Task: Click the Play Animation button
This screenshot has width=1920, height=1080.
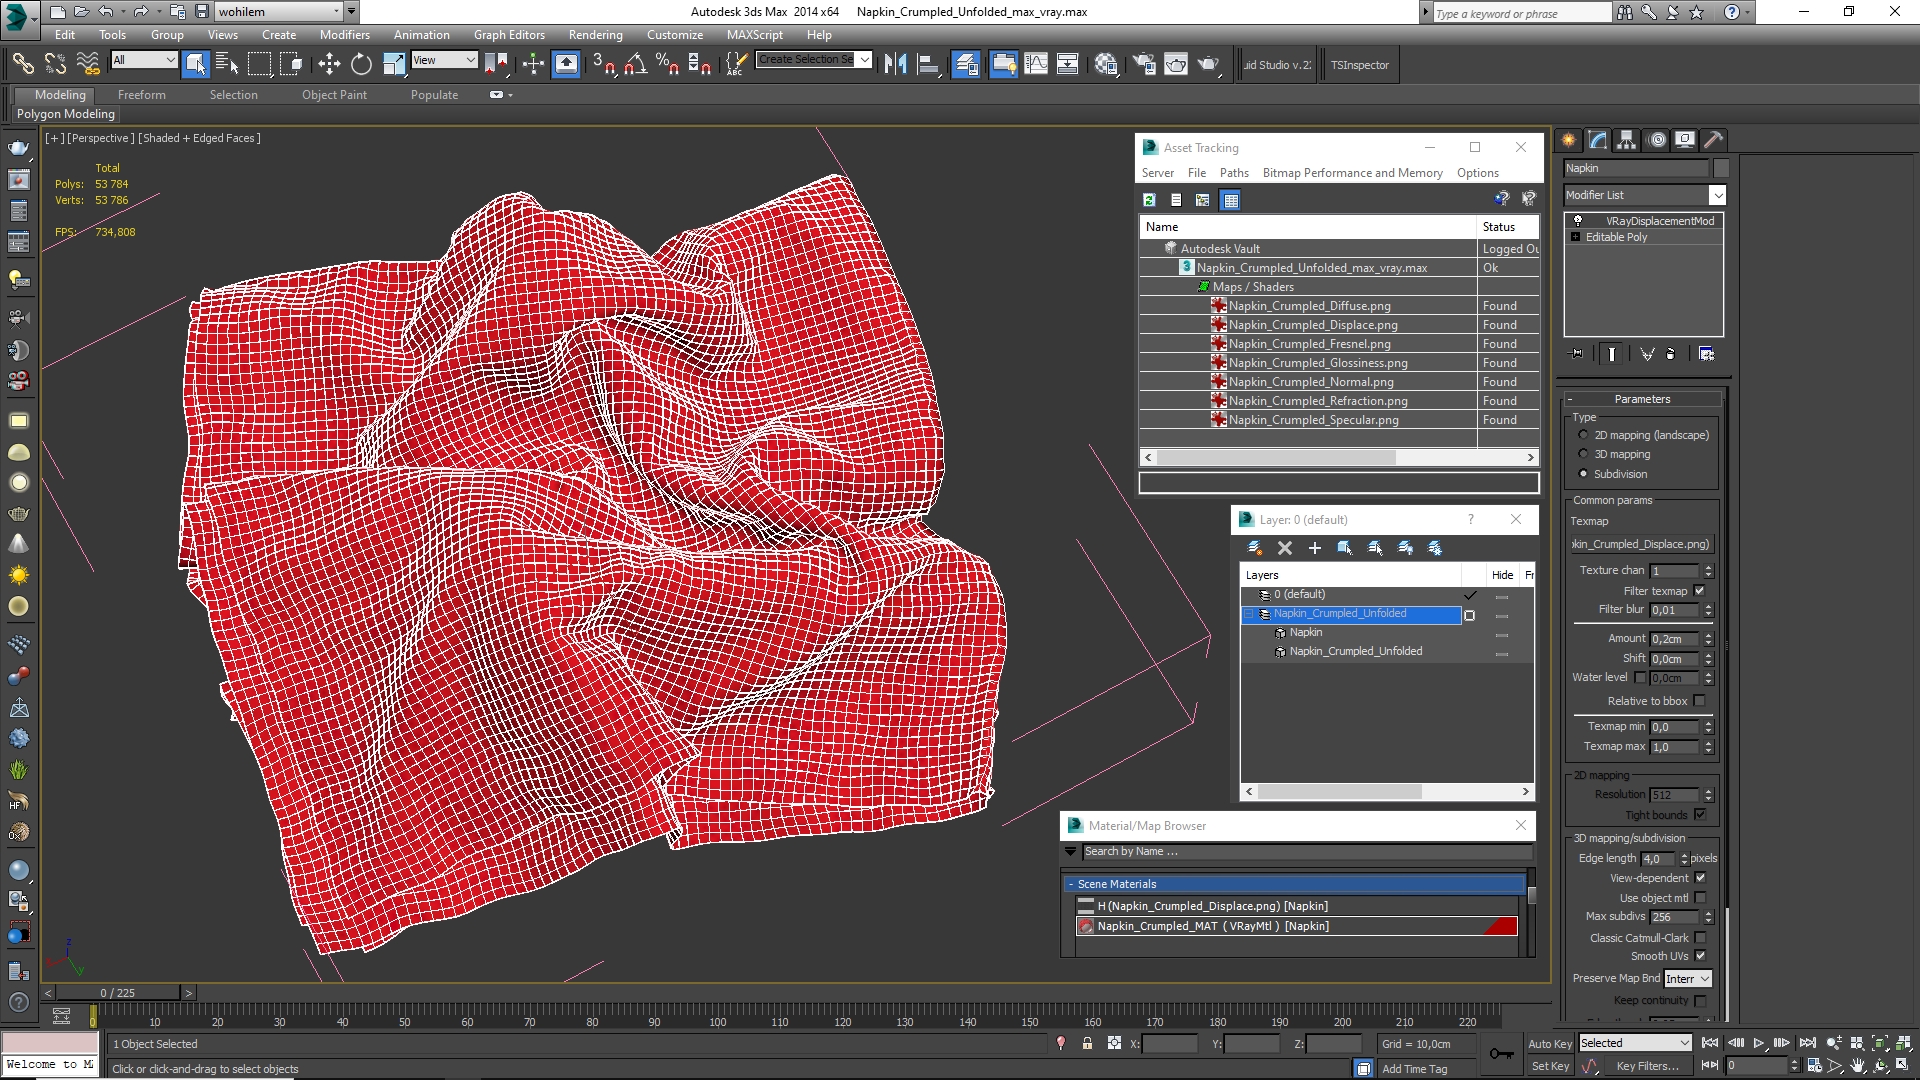Action: (x=1758, y=1043)
